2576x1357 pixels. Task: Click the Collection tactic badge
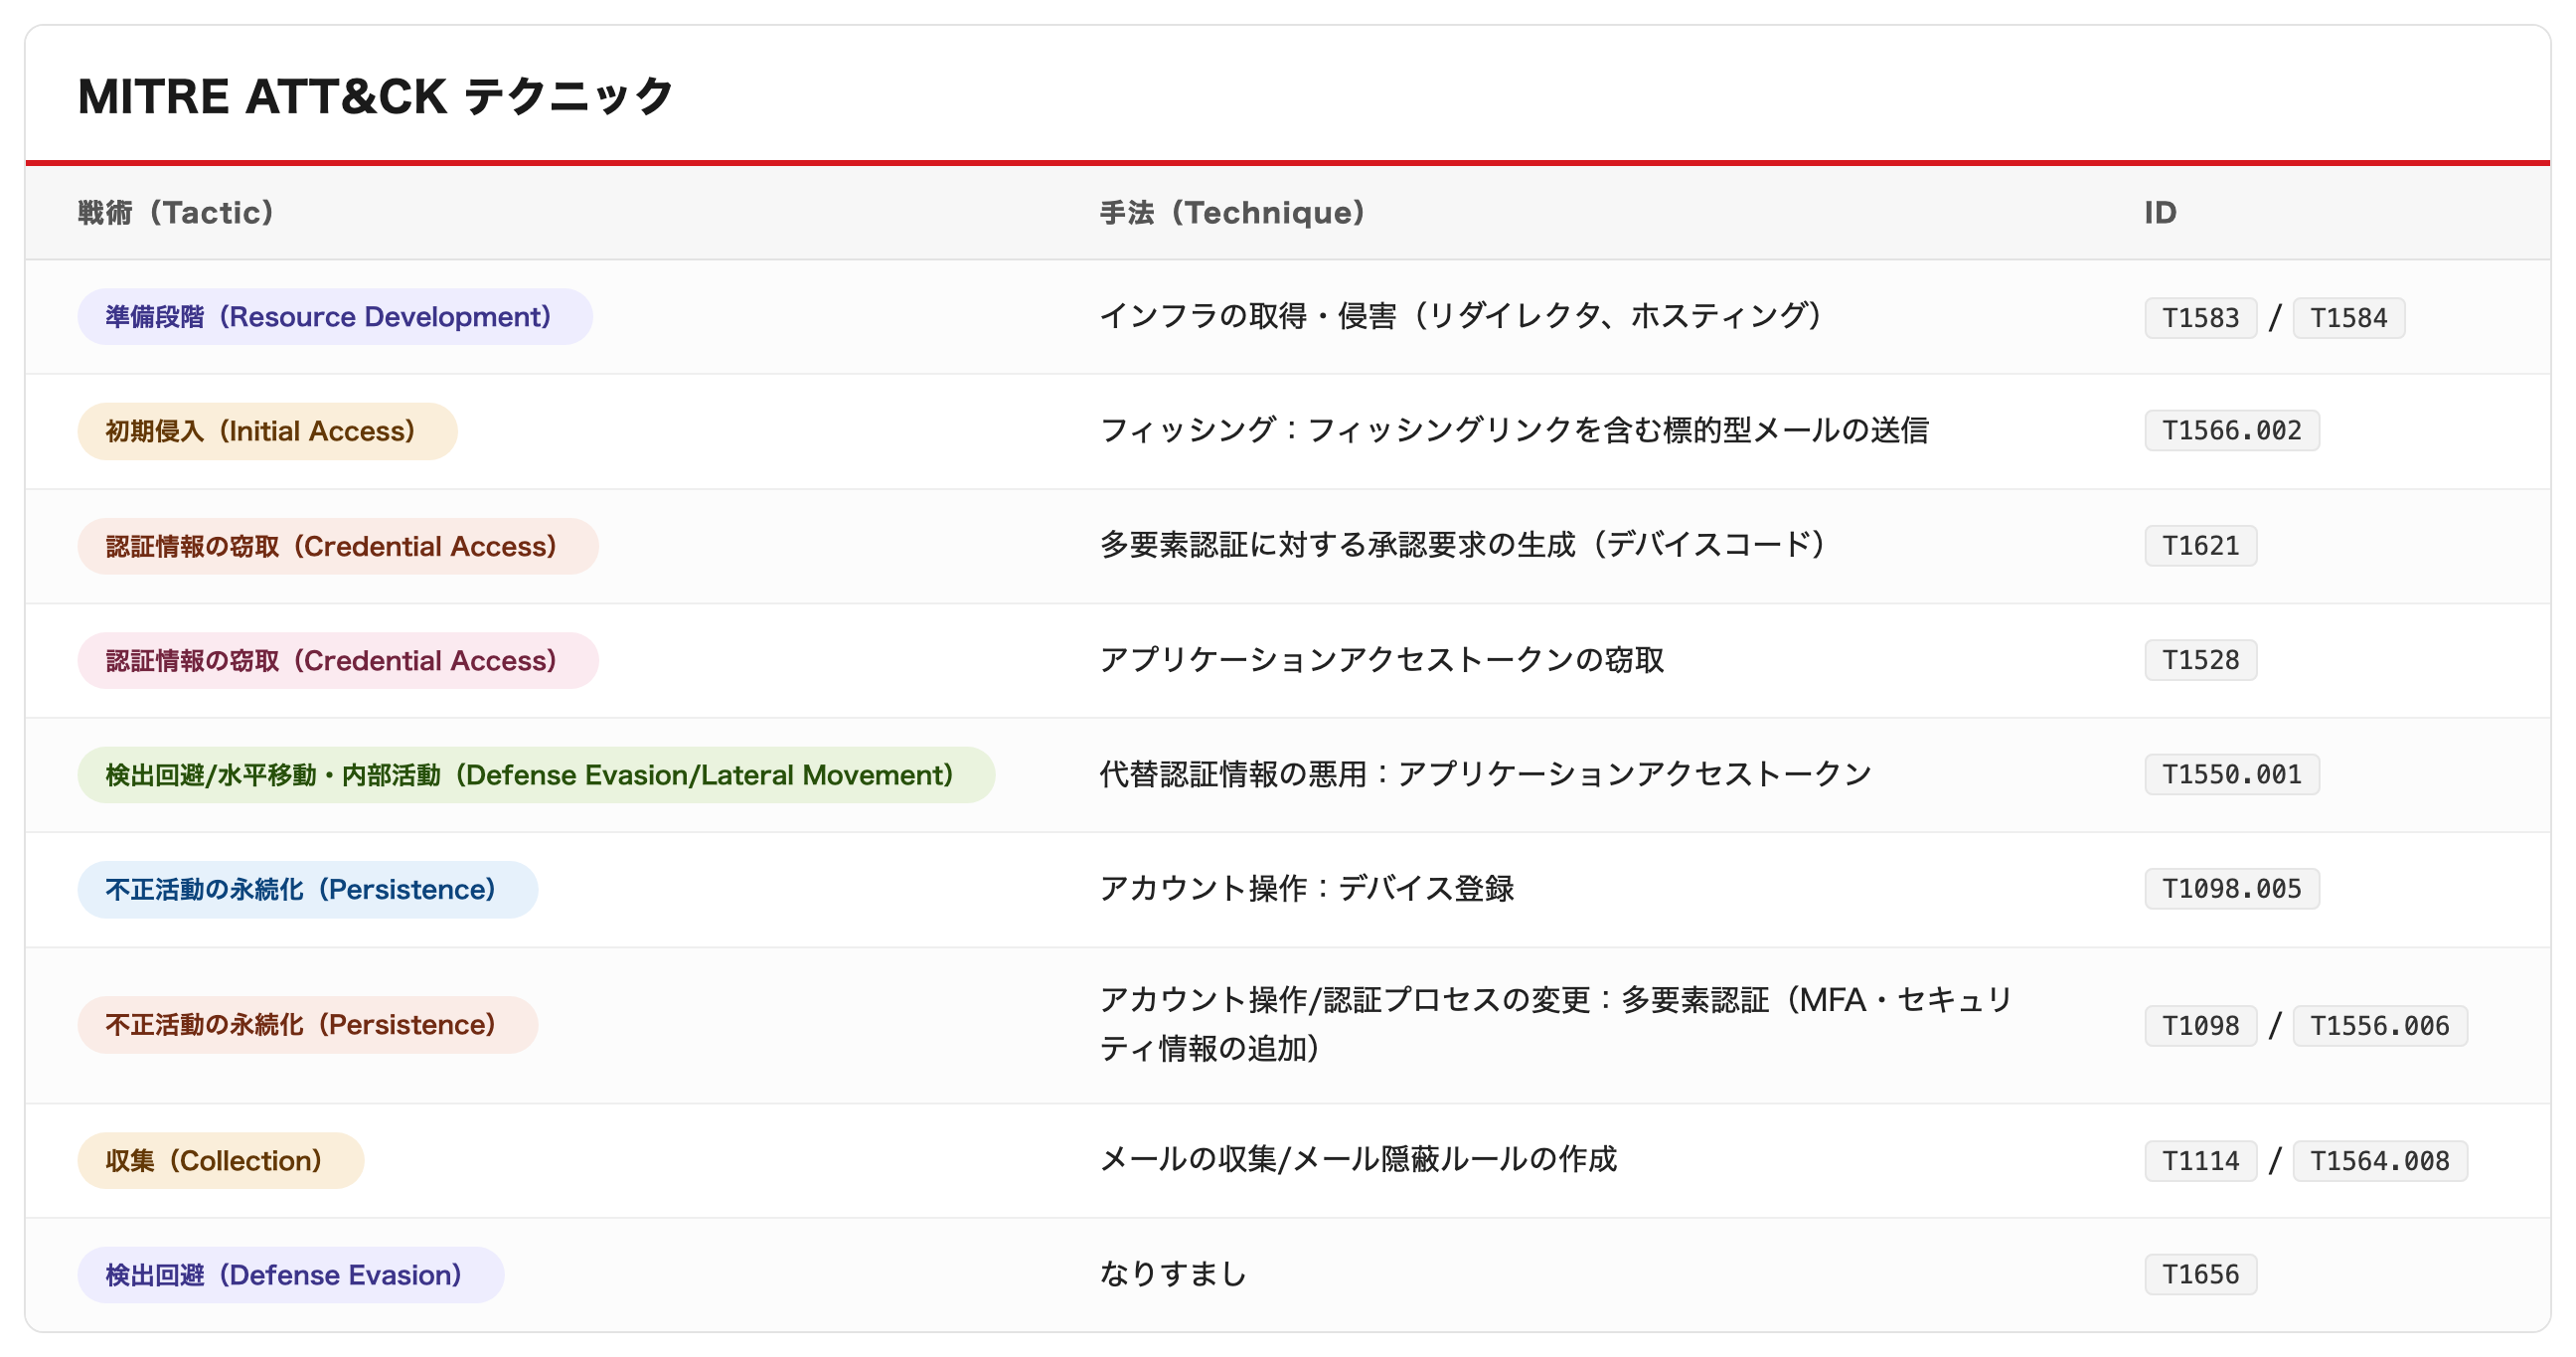pos(221,1160)
